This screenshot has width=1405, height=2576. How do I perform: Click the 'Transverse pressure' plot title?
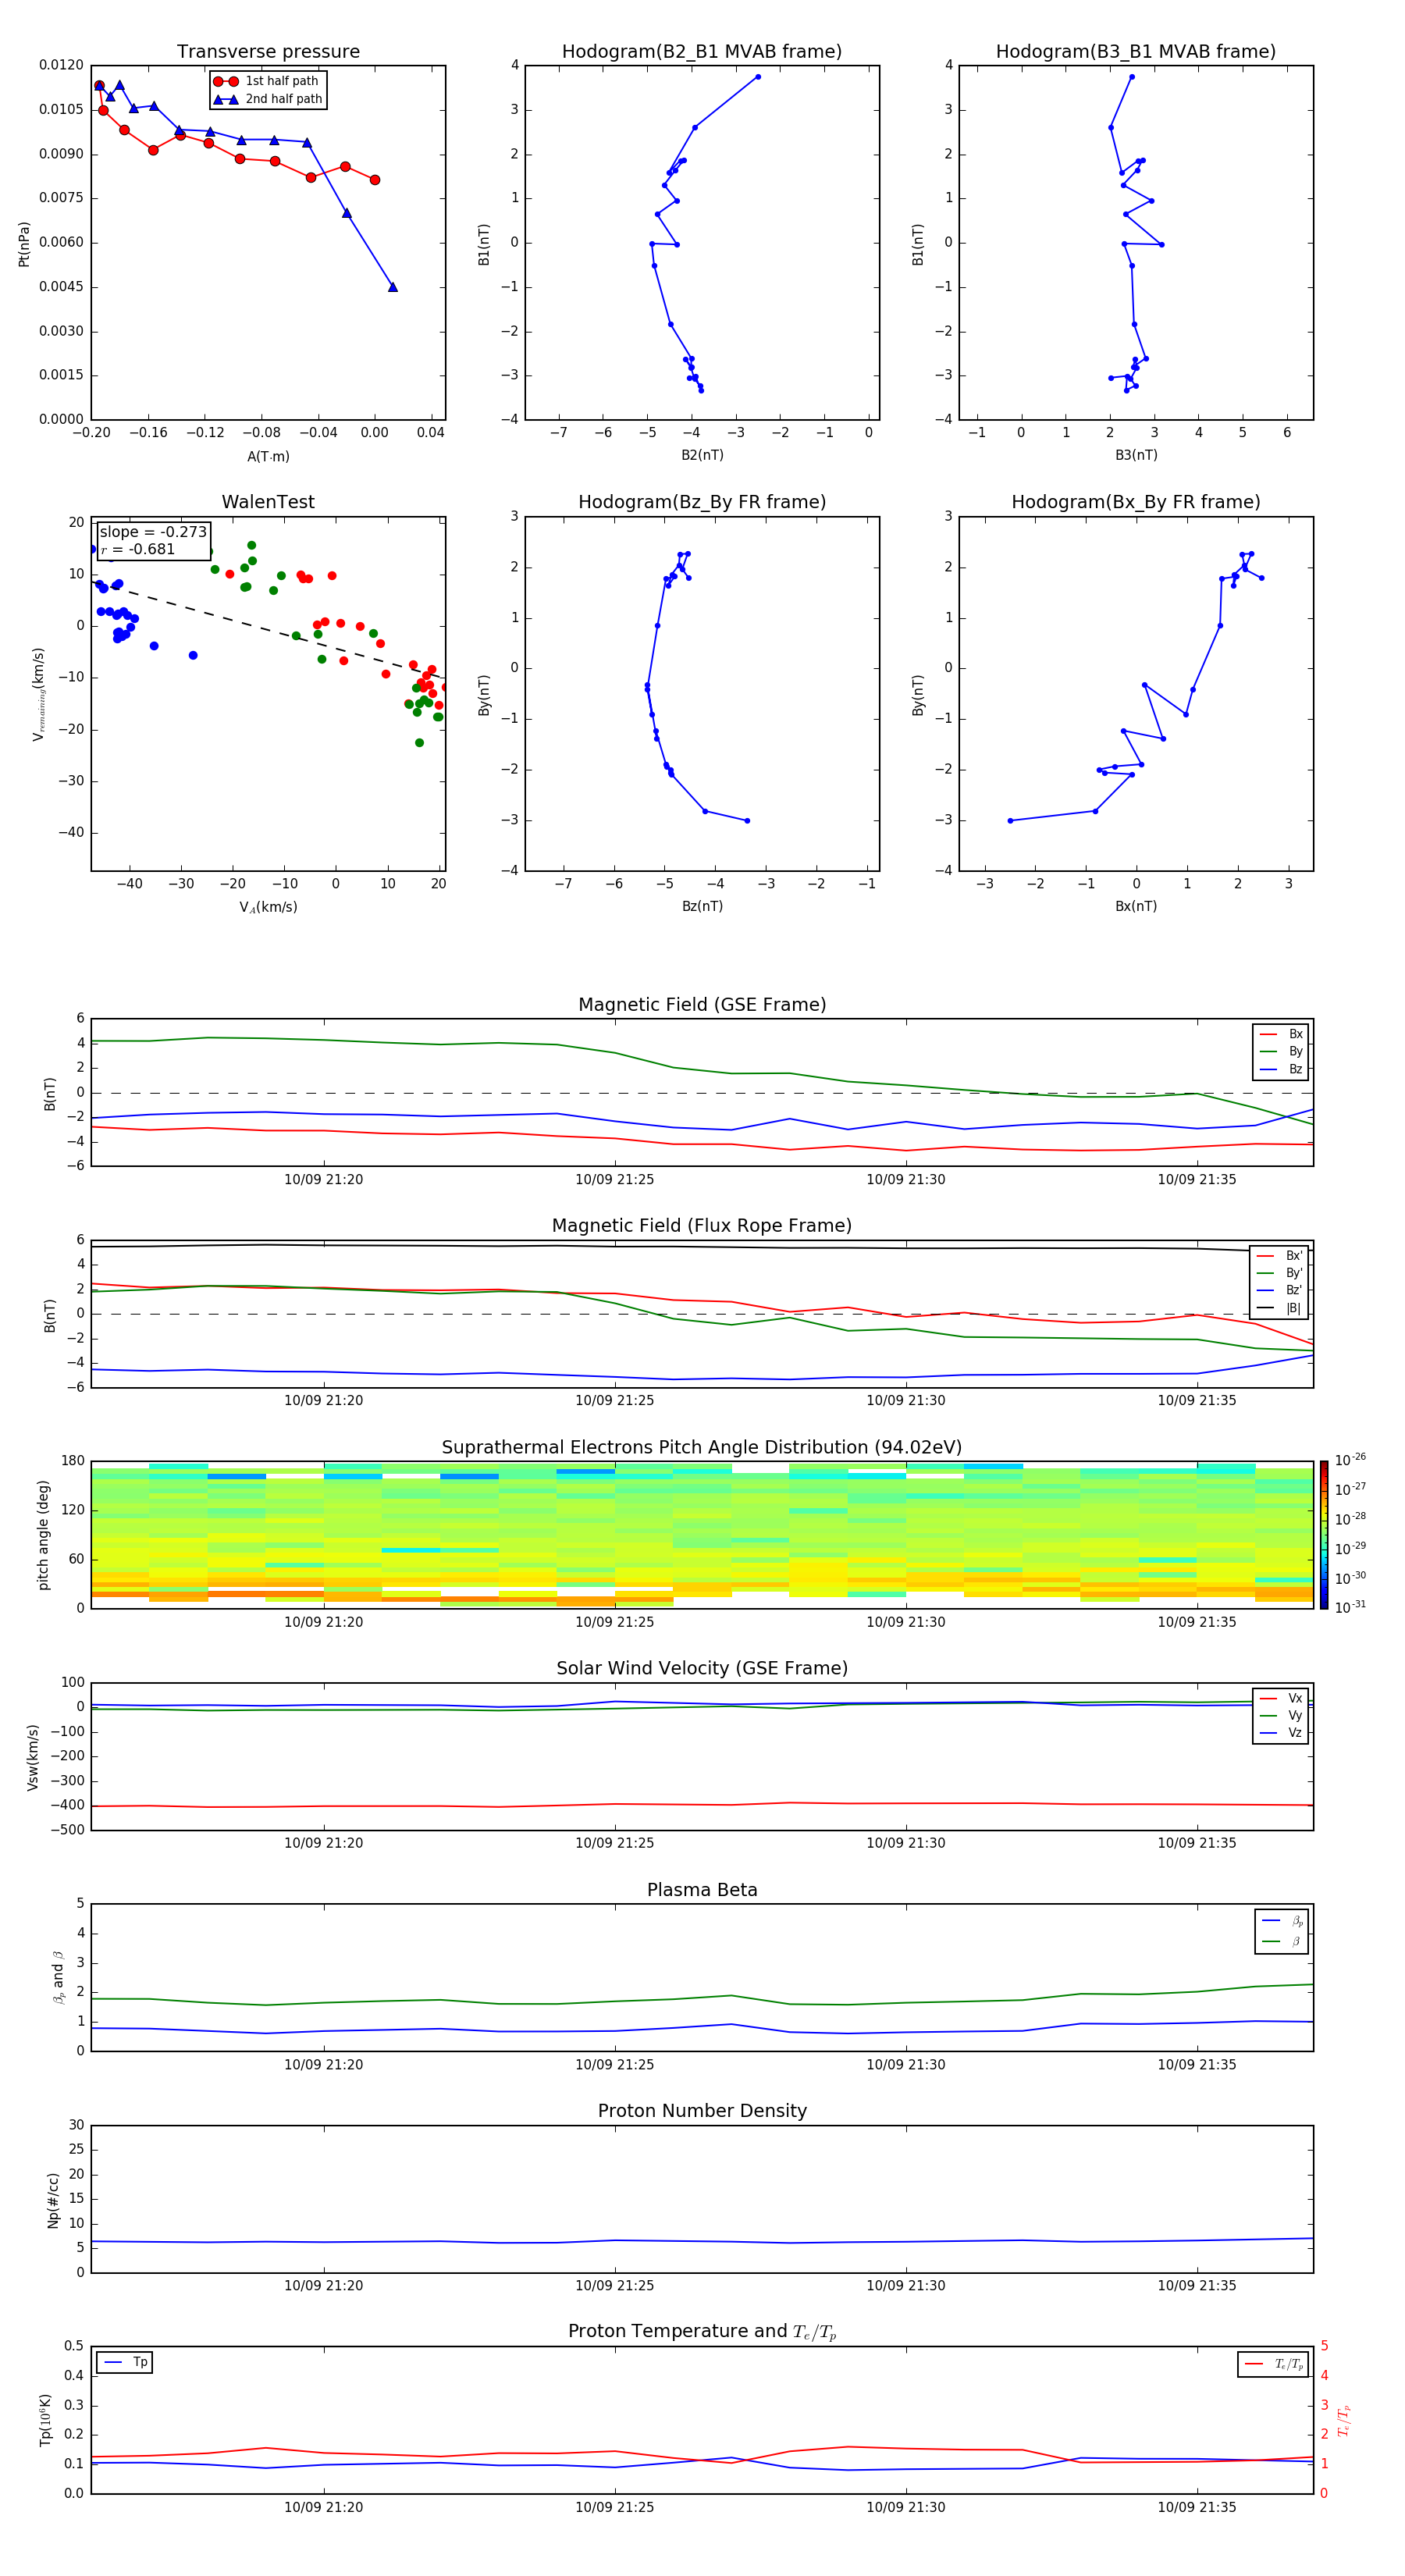(x=268, y=51)
